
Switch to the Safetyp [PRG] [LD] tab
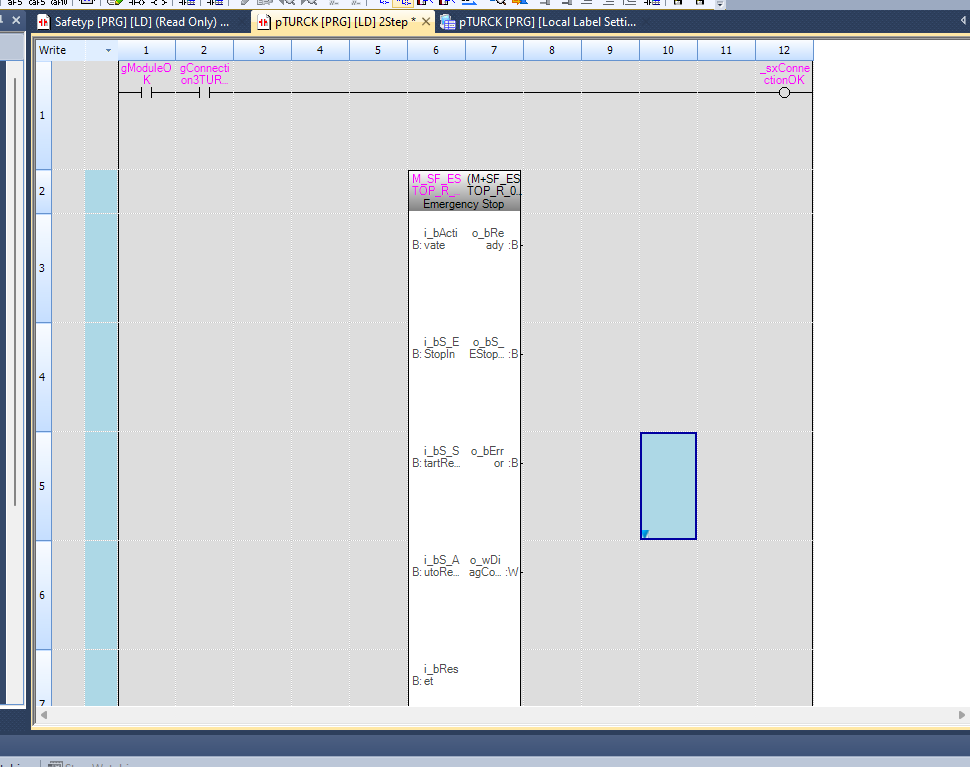pyautogui.click(x=133, y=22)
